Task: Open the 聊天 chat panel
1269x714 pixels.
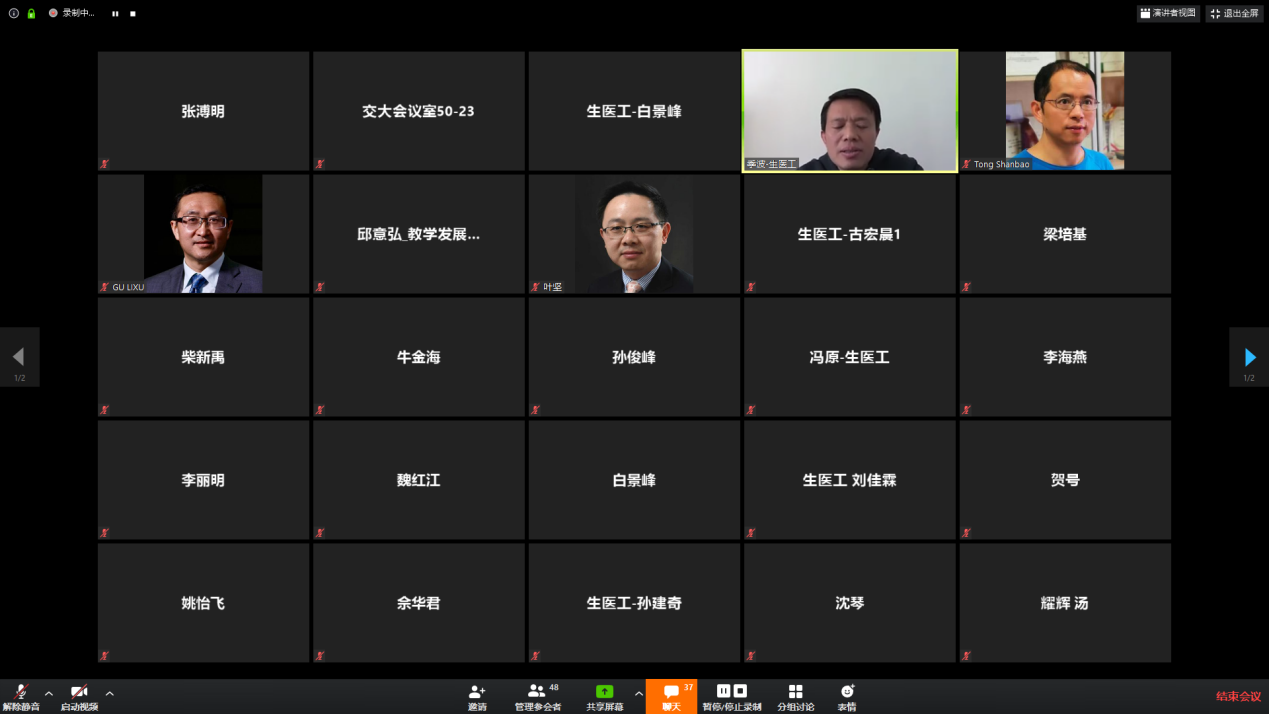Action: pos(671,693)
